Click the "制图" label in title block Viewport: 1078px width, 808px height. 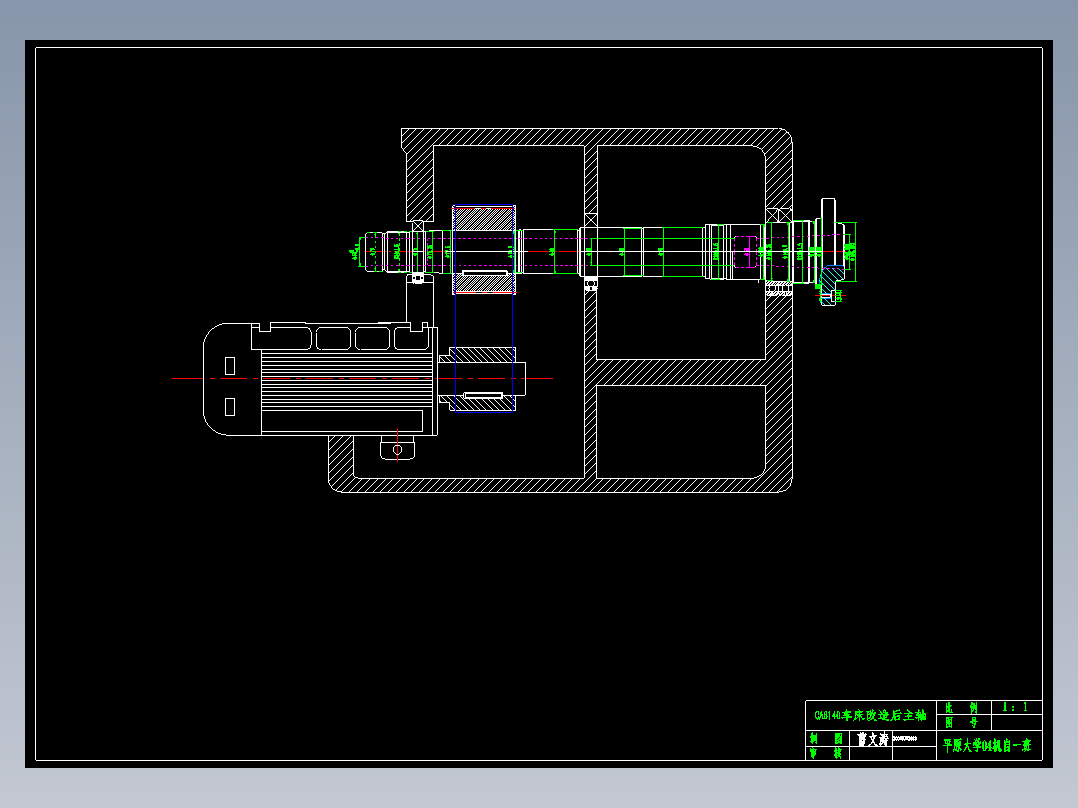[826, 739]
